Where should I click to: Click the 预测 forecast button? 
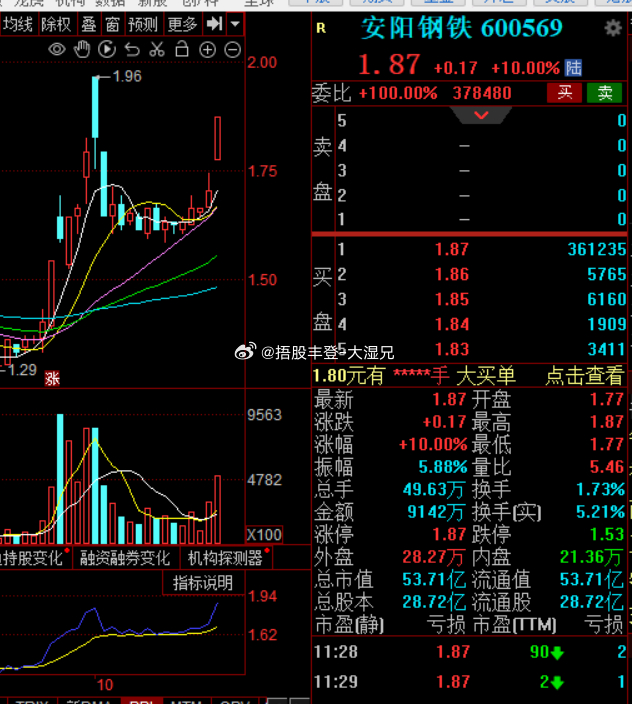point(143,24)
